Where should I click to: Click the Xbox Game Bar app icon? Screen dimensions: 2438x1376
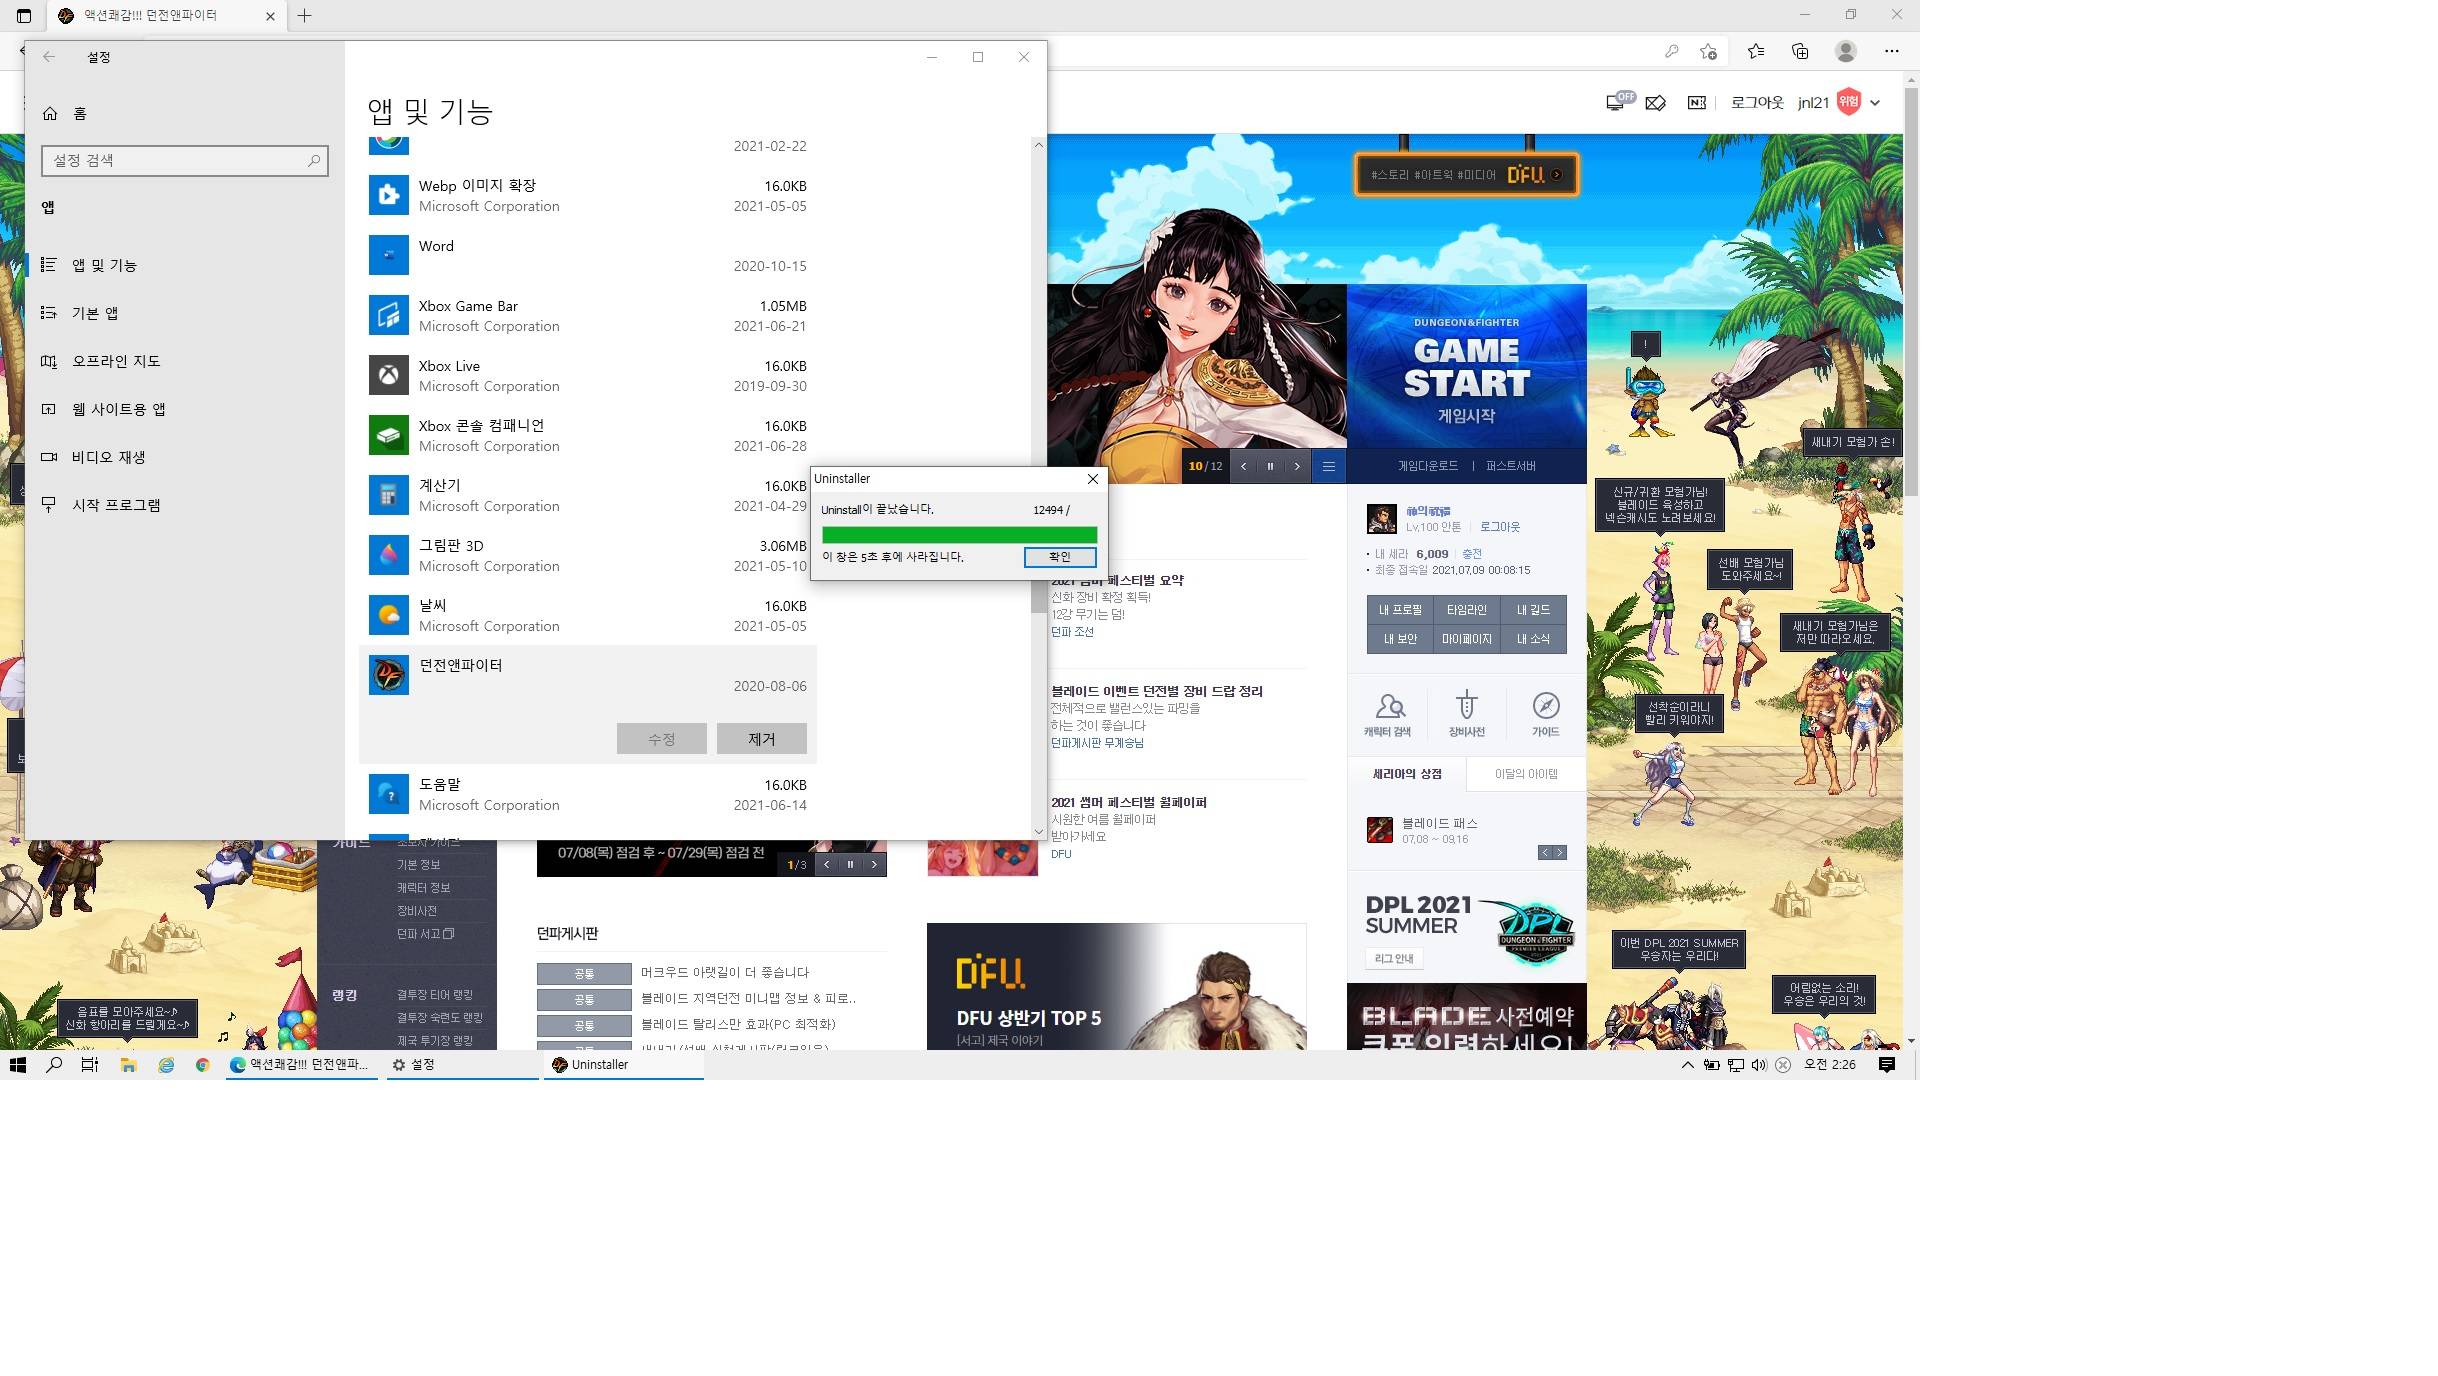pyautogui.click(x=389, y=315)
